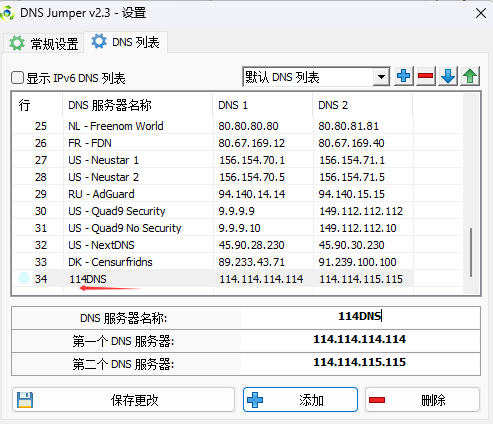Click the green gear icon on 常规设置 tab
The width and height of the screenshot is (493, 424).
(x=17, y=43)
